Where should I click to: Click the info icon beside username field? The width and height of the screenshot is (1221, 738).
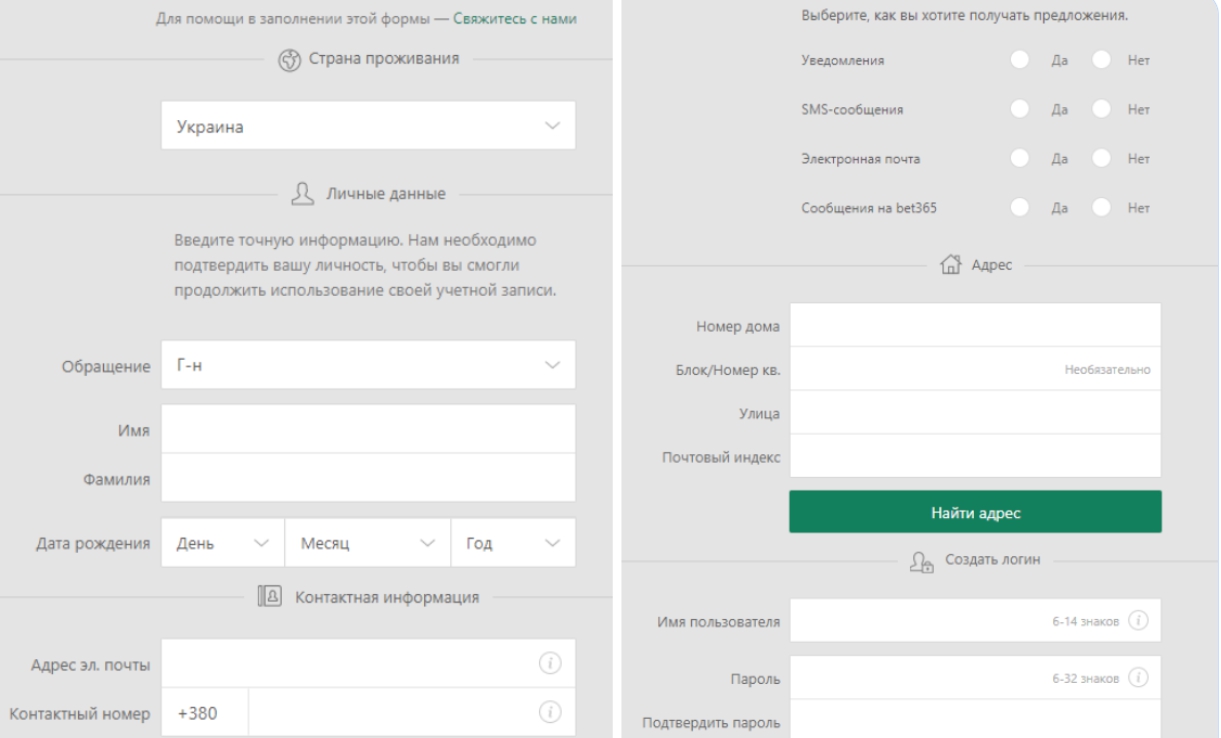(1136, 621)
